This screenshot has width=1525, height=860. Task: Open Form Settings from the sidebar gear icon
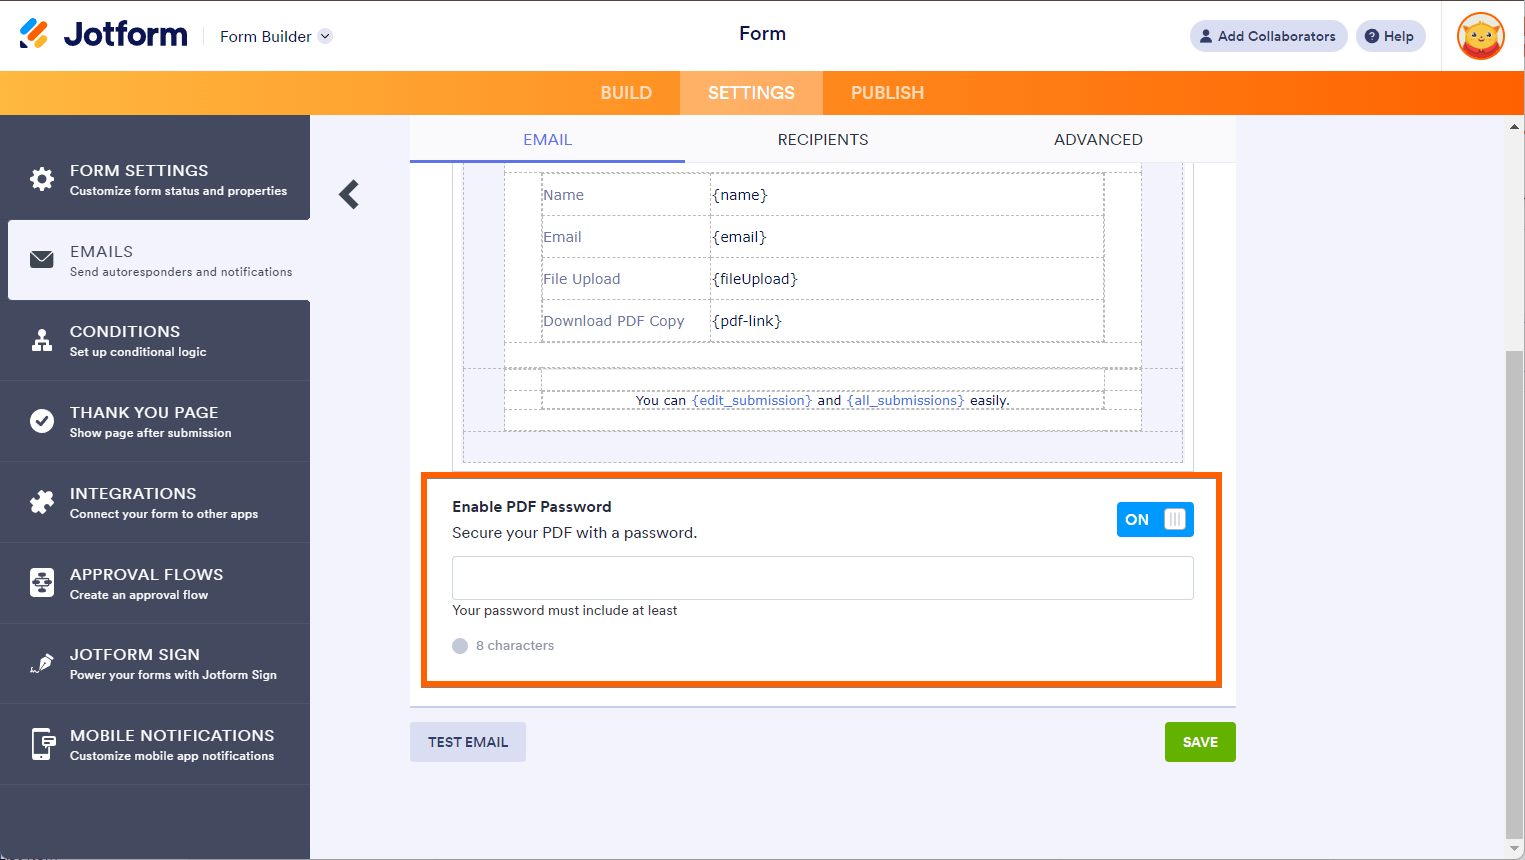click(41, 178)
